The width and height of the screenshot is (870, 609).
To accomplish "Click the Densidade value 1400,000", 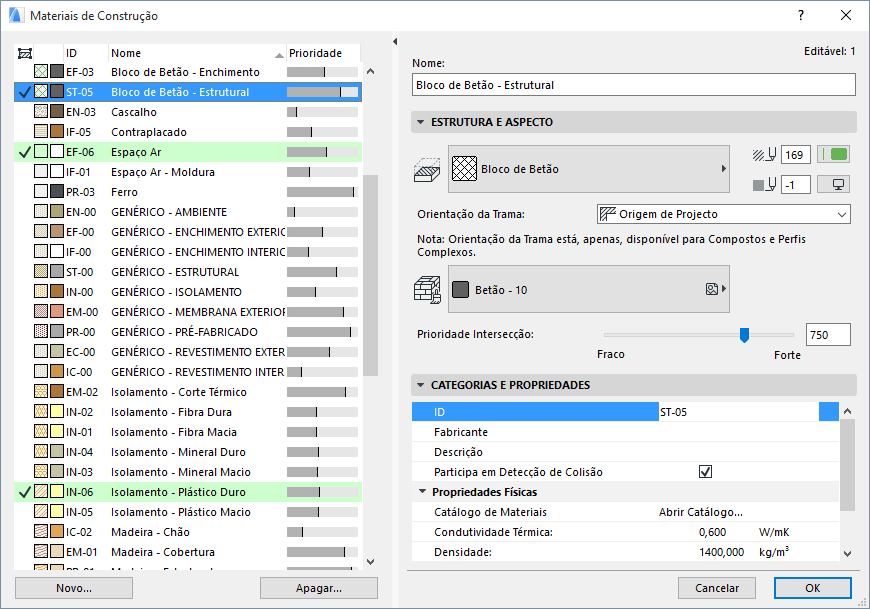I will 721,552.
